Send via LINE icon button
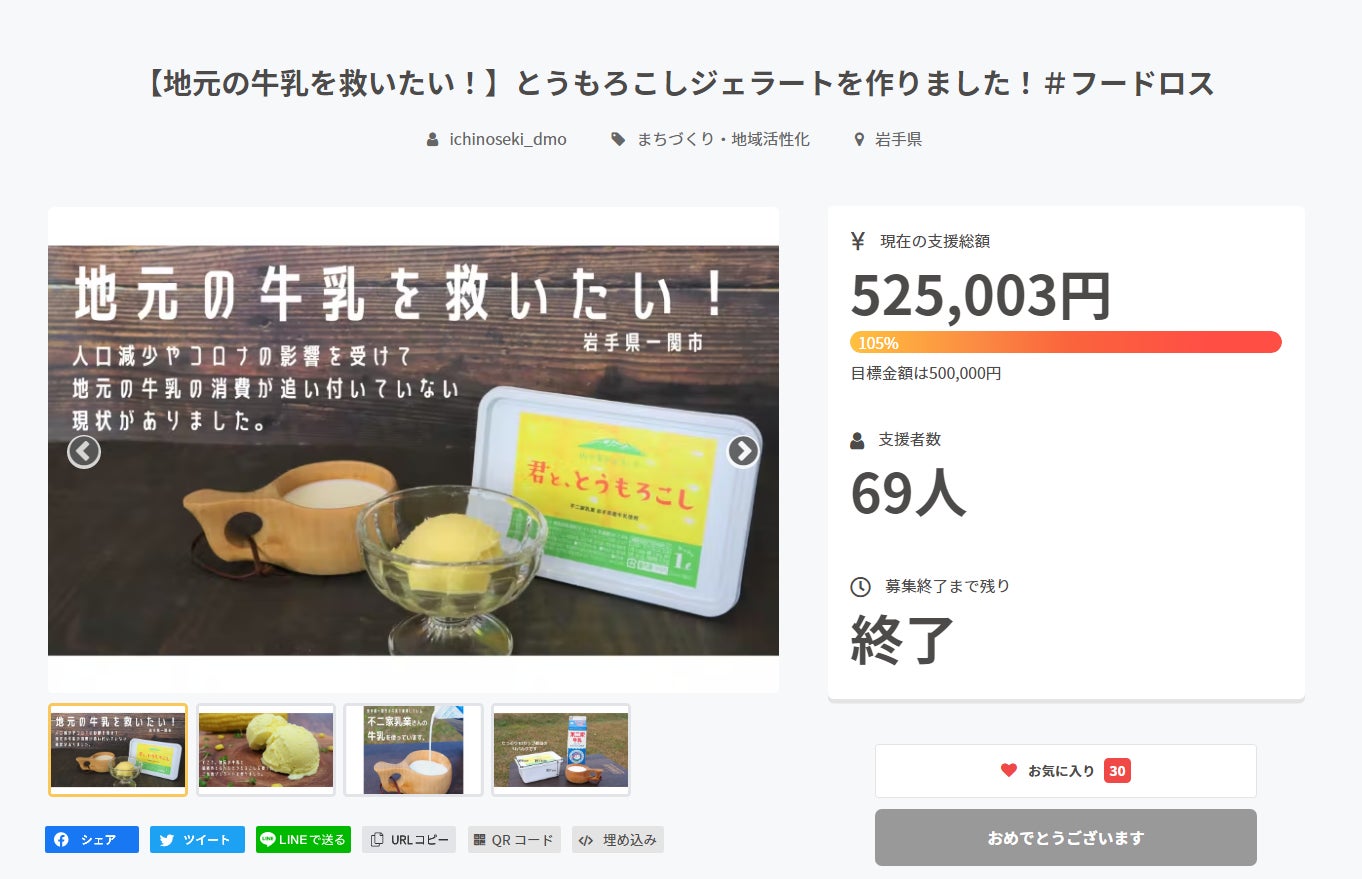This screenshot has width=1362, height=879. pyautogui.click(x=268, y=840)
